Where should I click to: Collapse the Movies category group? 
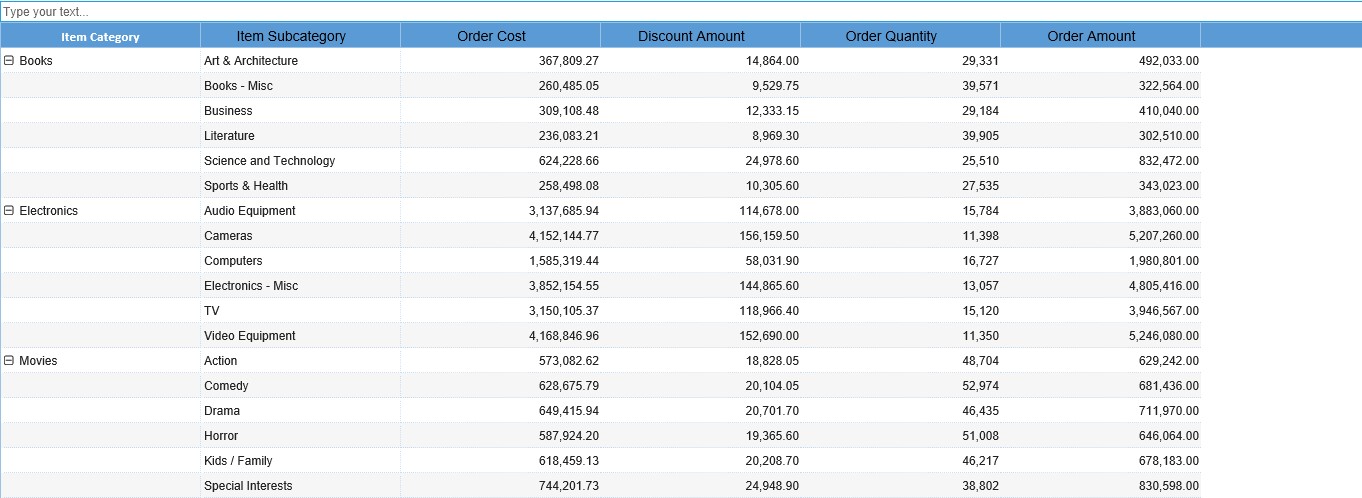coord(9,360)
